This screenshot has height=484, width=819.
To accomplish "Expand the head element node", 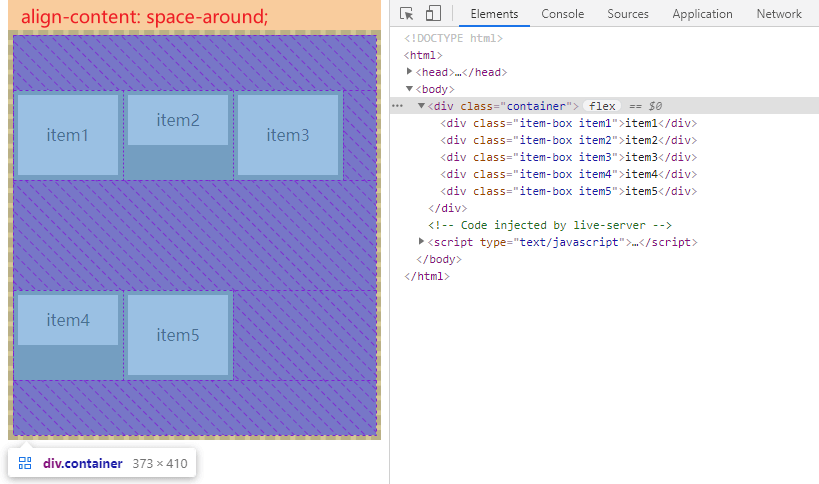I will [410, 72].
